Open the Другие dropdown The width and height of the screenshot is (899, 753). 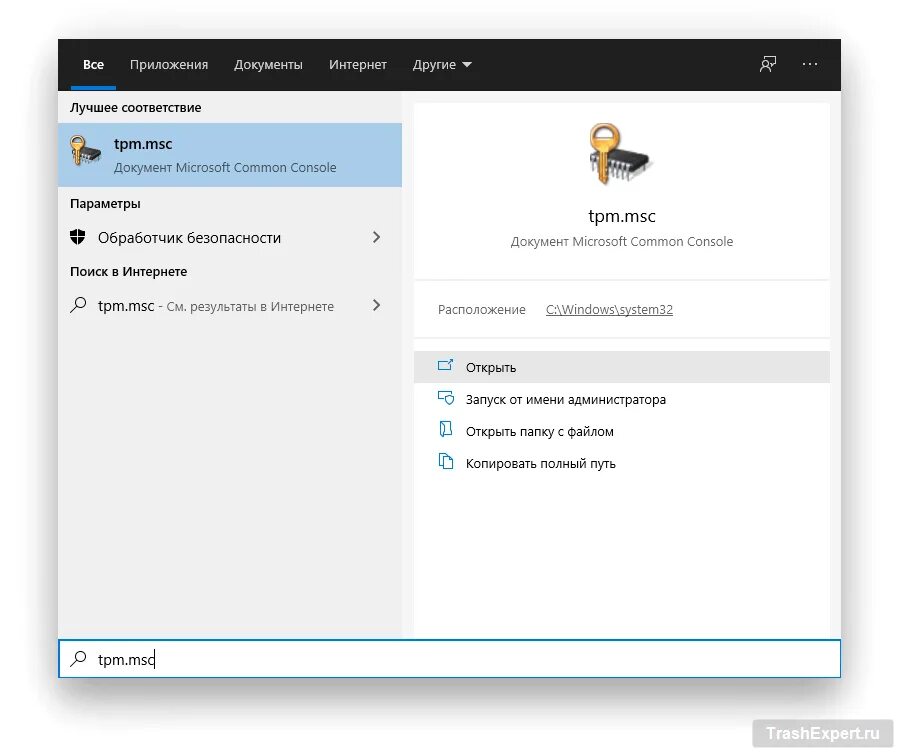pyautogui.click(x=442, y=65)
